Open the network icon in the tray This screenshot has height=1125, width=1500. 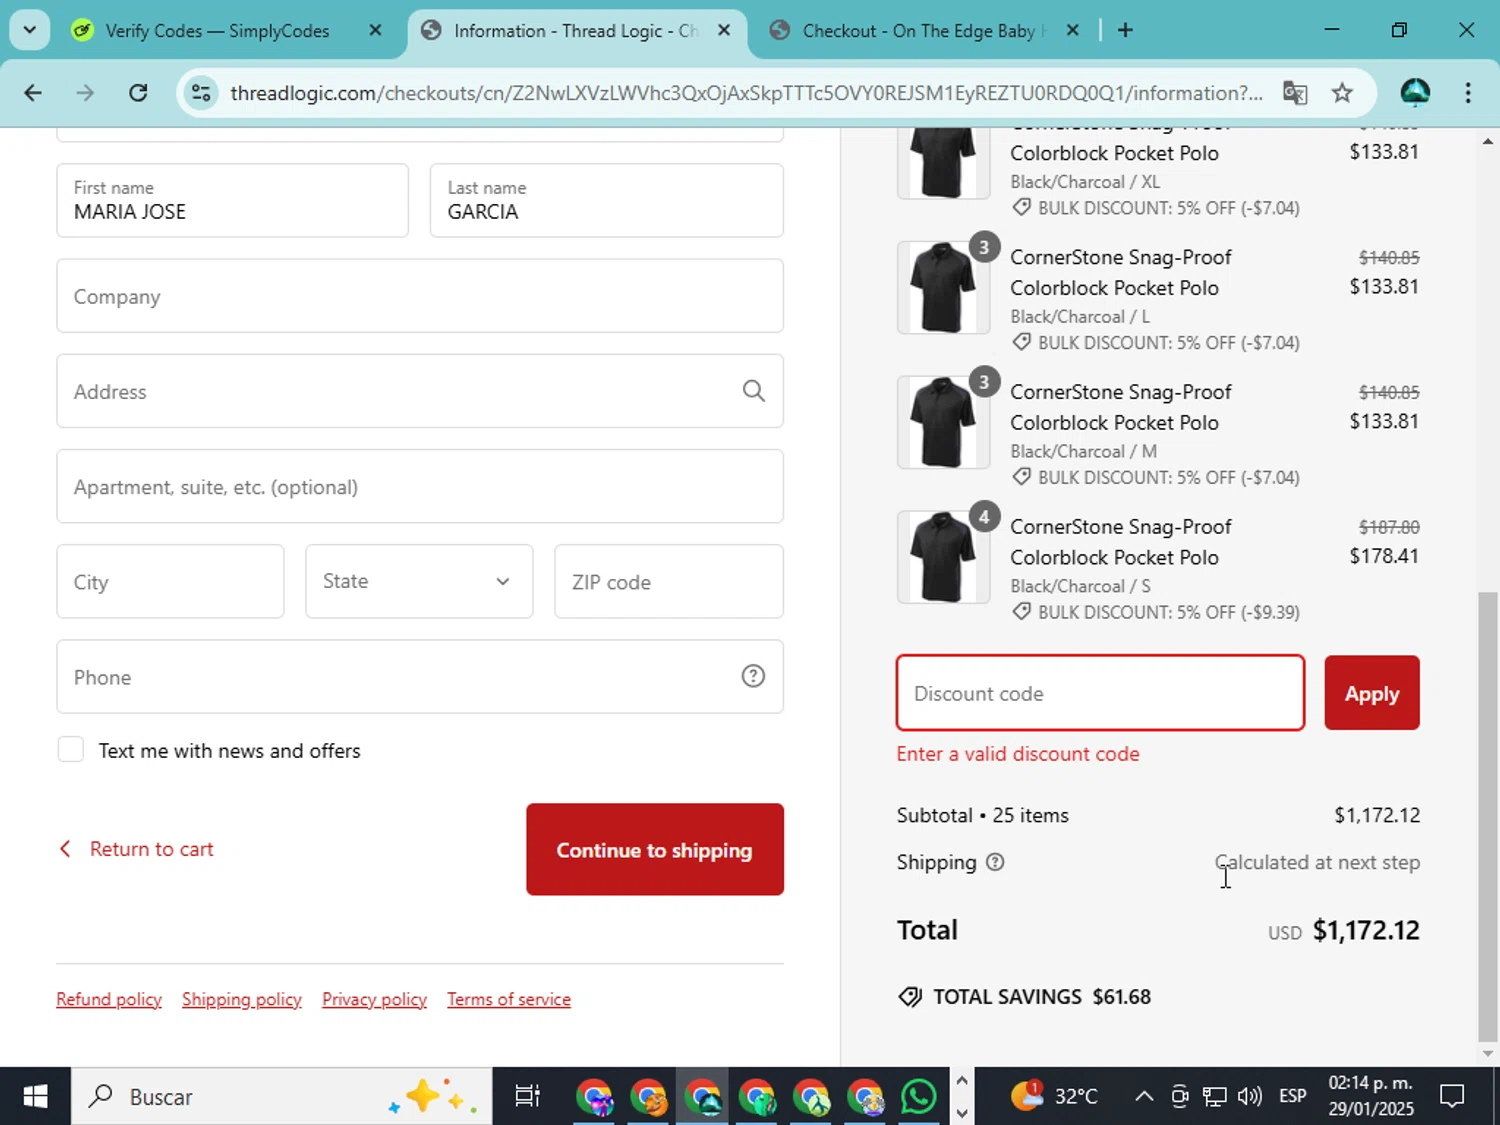1214,1097
